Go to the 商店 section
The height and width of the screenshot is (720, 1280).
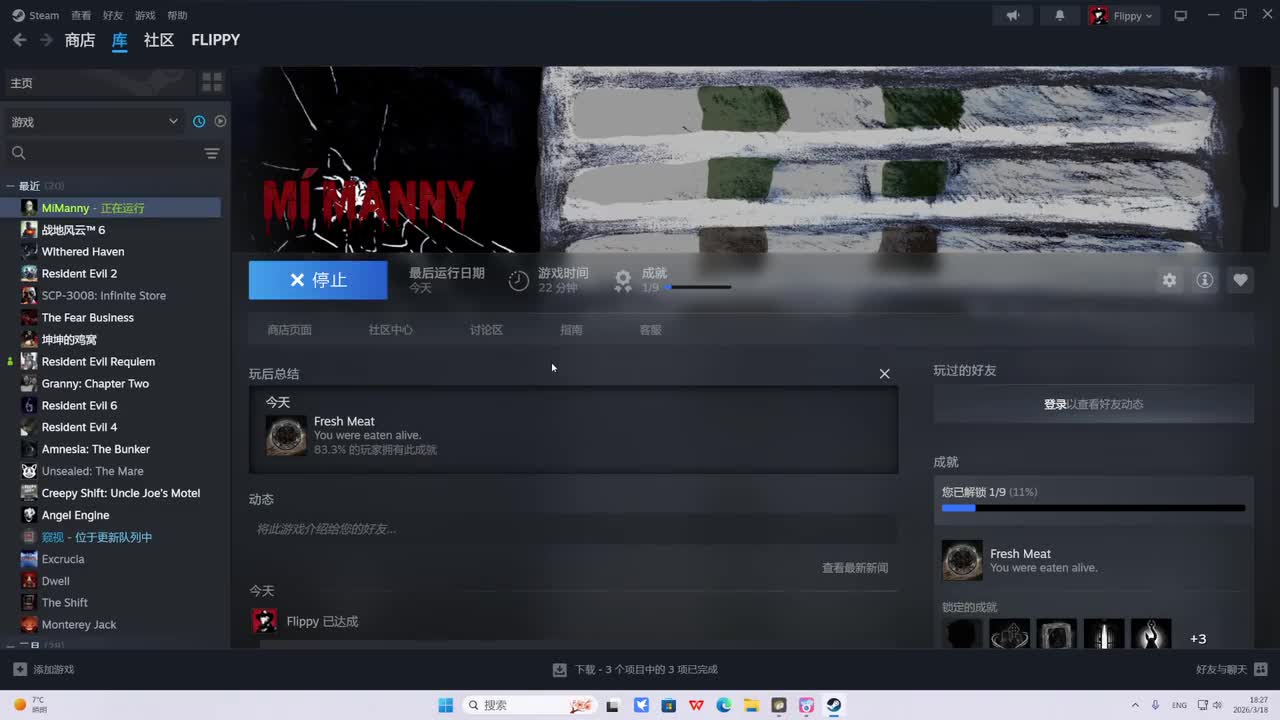[x=80, y=40]
